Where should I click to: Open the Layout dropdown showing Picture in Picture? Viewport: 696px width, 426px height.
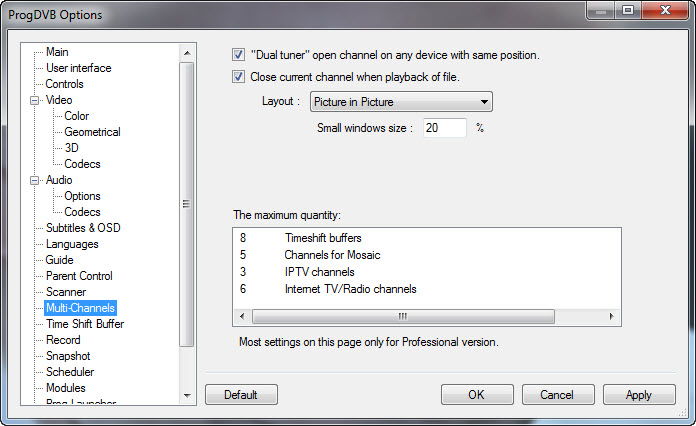click(x=400, y=101)
